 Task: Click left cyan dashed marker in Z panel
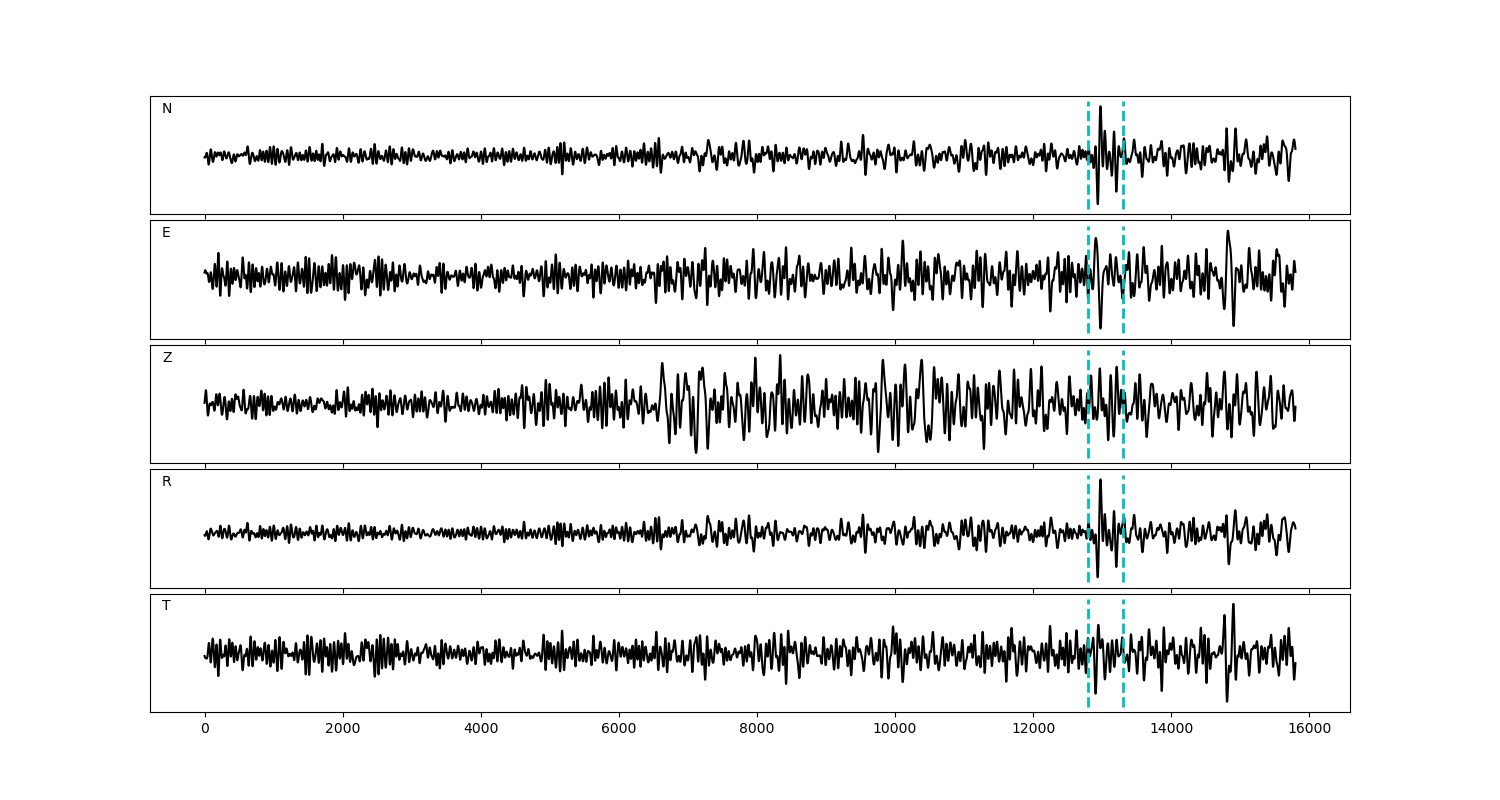click(x=1088, y=380)
